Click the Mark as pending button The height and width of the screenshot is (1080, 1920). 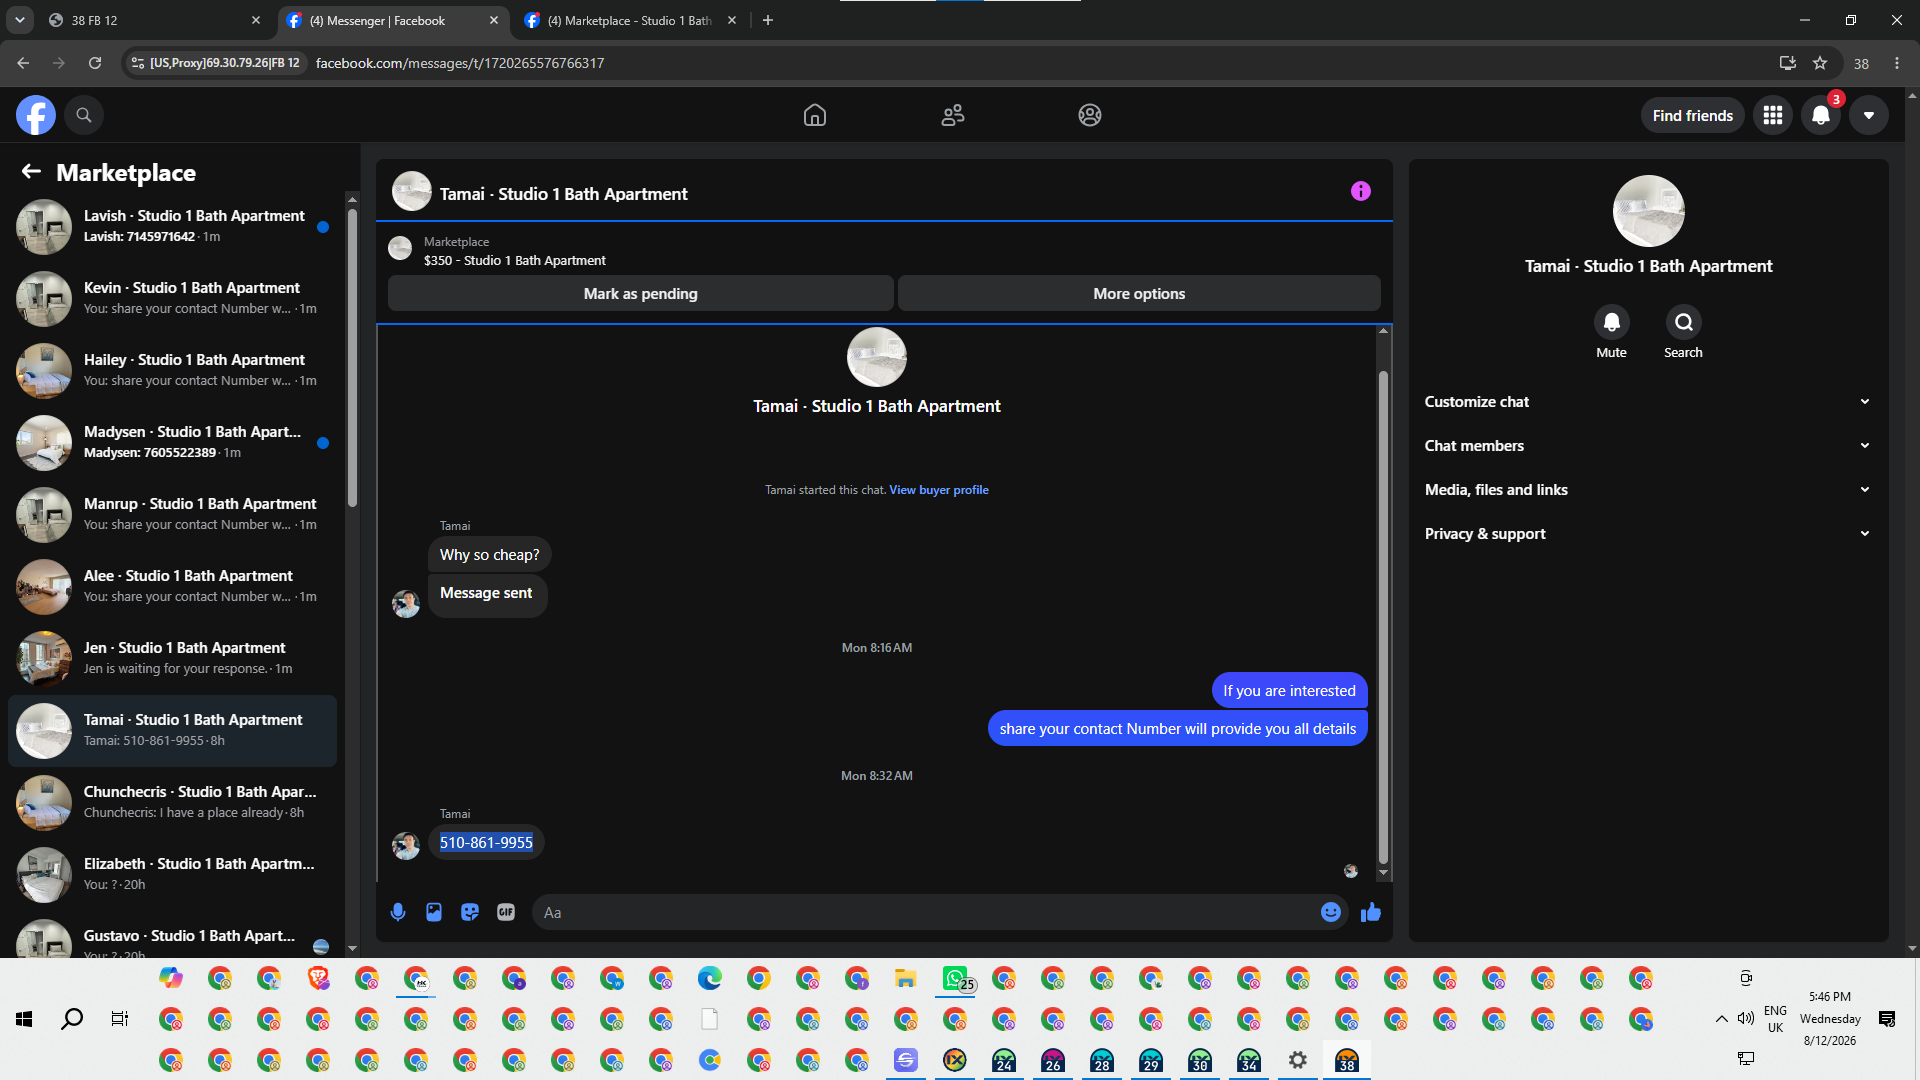tap(641, 293)
